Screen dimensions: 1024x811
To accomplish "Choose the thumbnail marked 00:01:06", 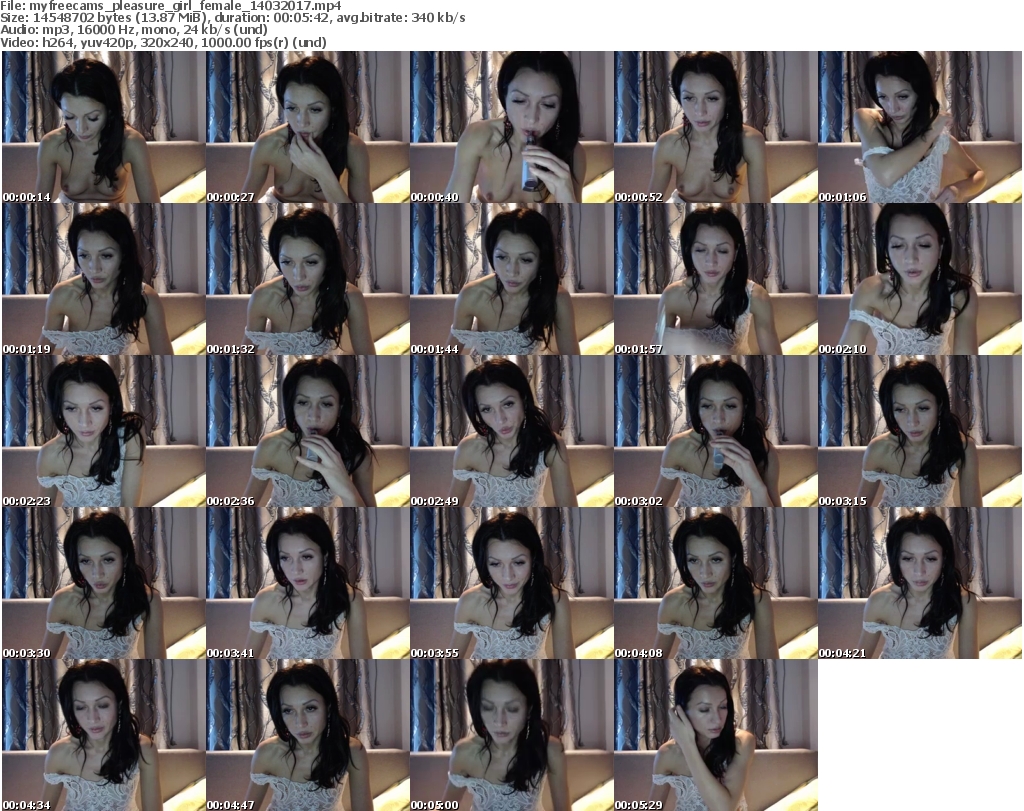I will (x=920, y=127).
